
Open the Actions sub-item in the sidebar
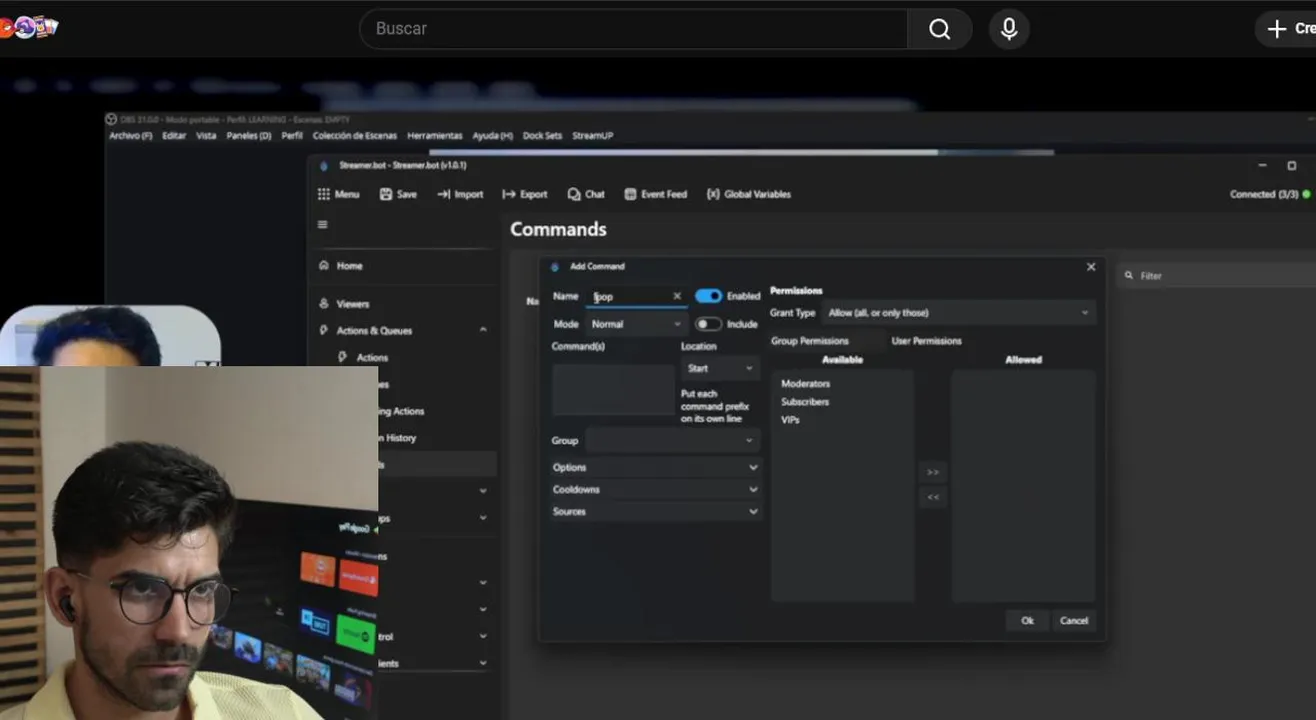[x=363, y=357]
